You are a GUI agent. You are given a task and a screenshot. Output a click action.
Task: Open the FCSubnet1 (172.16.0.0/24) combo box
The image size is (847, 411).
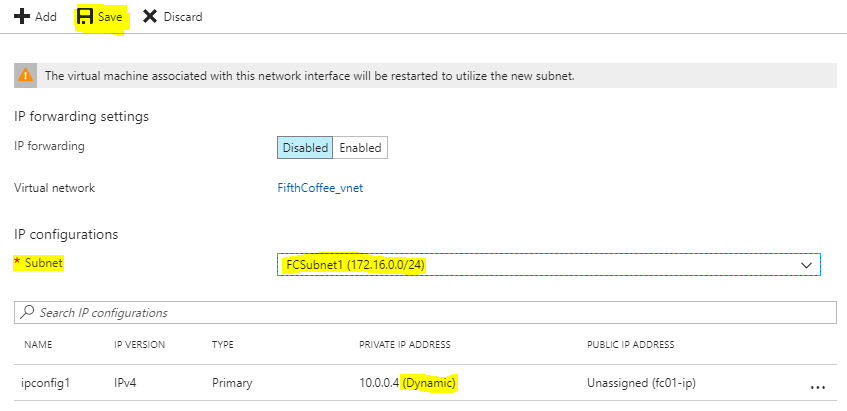coord(549,265)
